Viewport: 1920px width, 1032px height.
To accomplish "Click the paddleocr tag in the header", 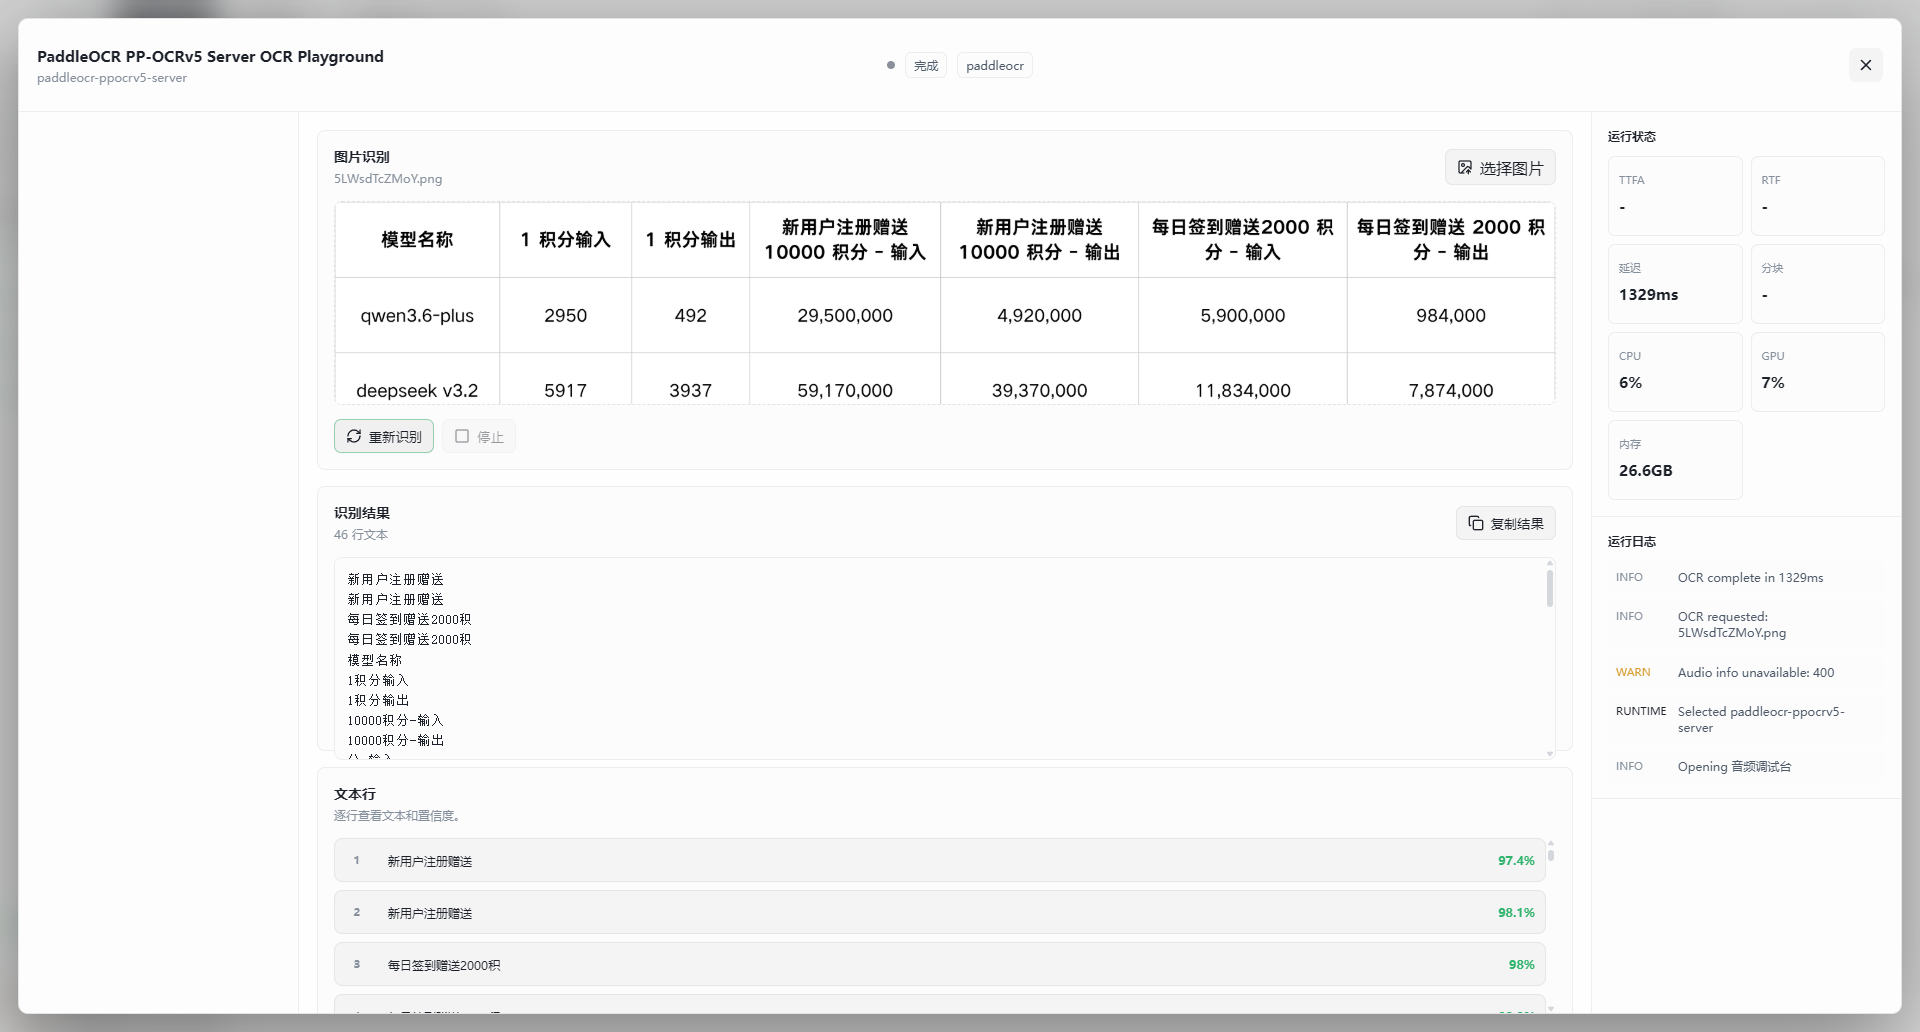I will coord(995,65).
